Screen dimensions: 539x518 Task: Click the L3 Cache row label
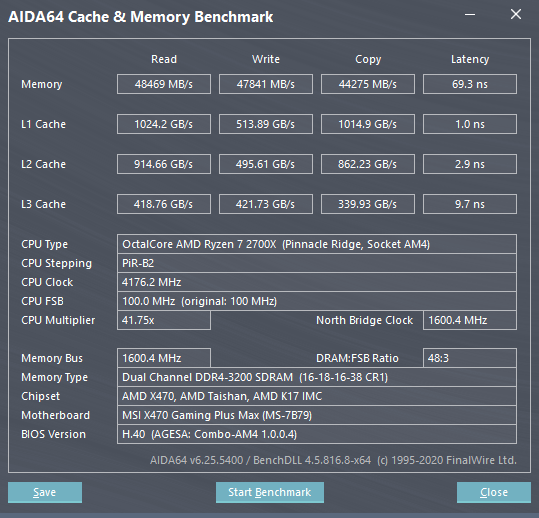pos(43,204)
